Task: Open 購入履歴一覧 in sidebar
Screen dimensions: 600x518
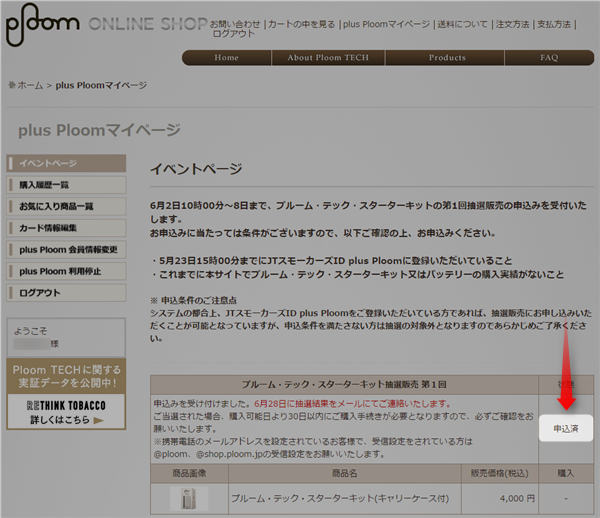Action: pyautogui.click(x=66, y=185)
